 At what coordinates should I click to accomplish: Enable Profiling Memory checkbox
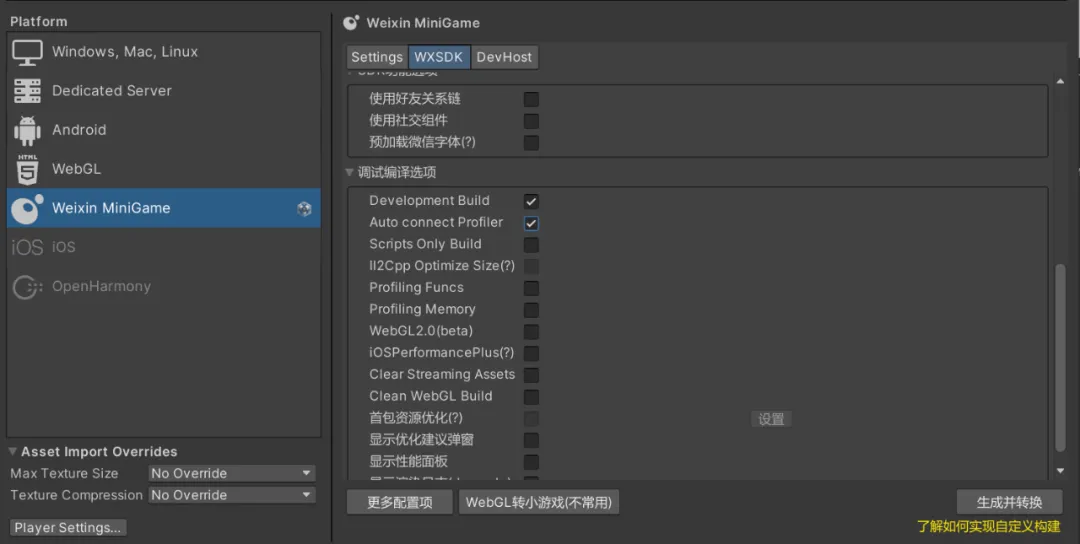[x=531, y=310]
